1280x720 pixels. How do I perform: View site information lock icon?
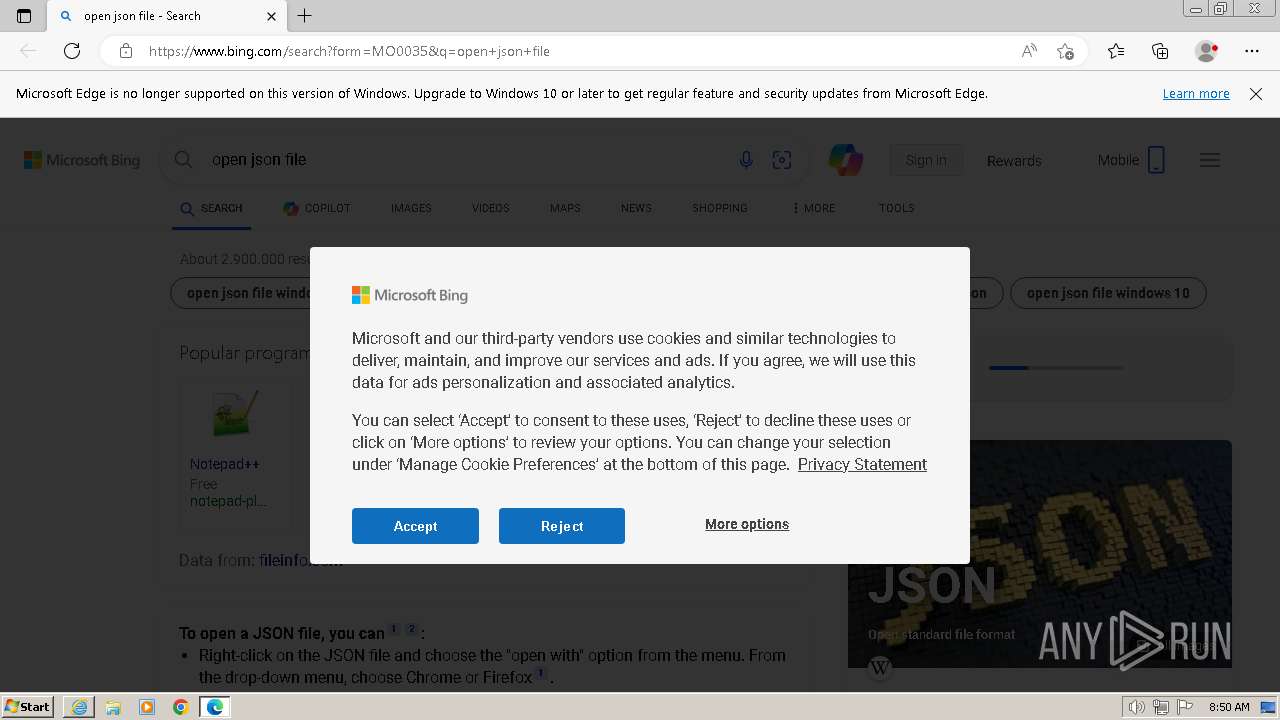coord(126,51)
